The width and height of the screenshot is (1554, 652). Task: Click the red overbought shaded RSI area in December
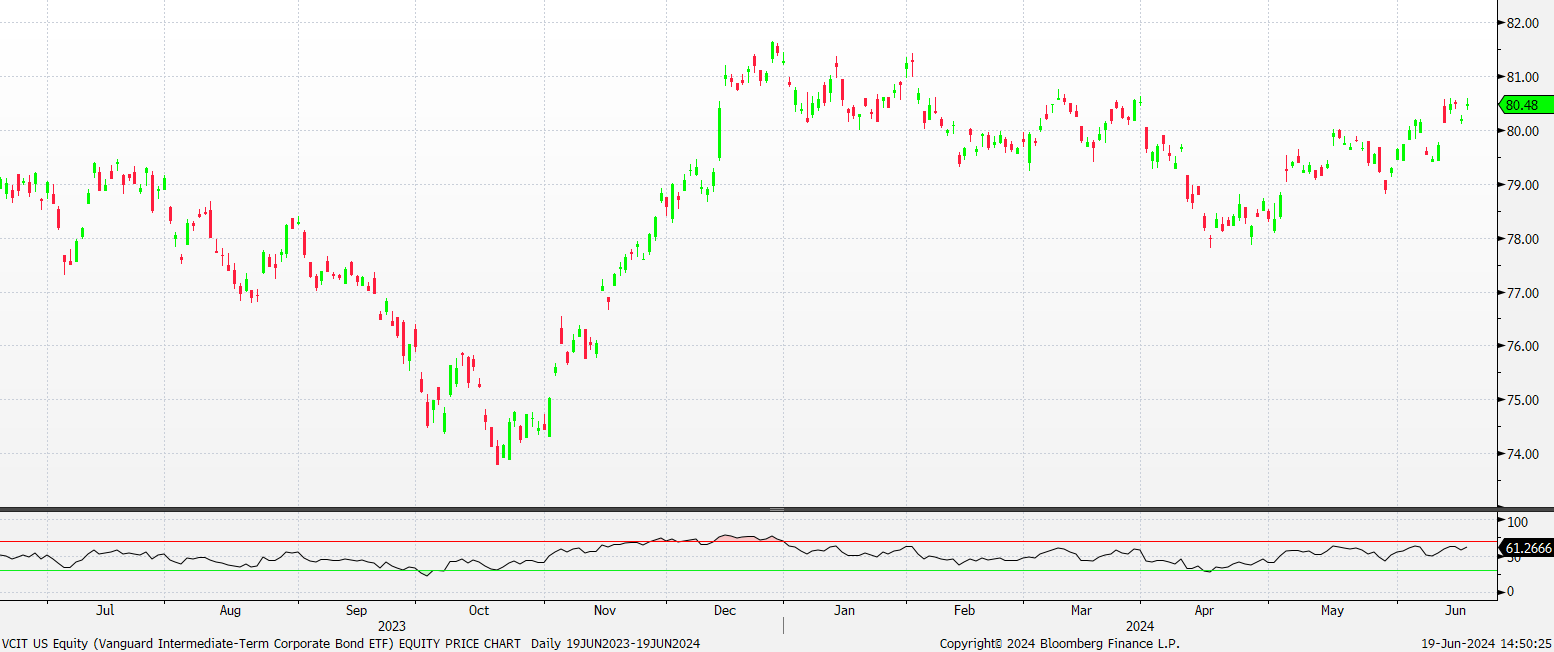pyautogui.click(x=747, y=538)
